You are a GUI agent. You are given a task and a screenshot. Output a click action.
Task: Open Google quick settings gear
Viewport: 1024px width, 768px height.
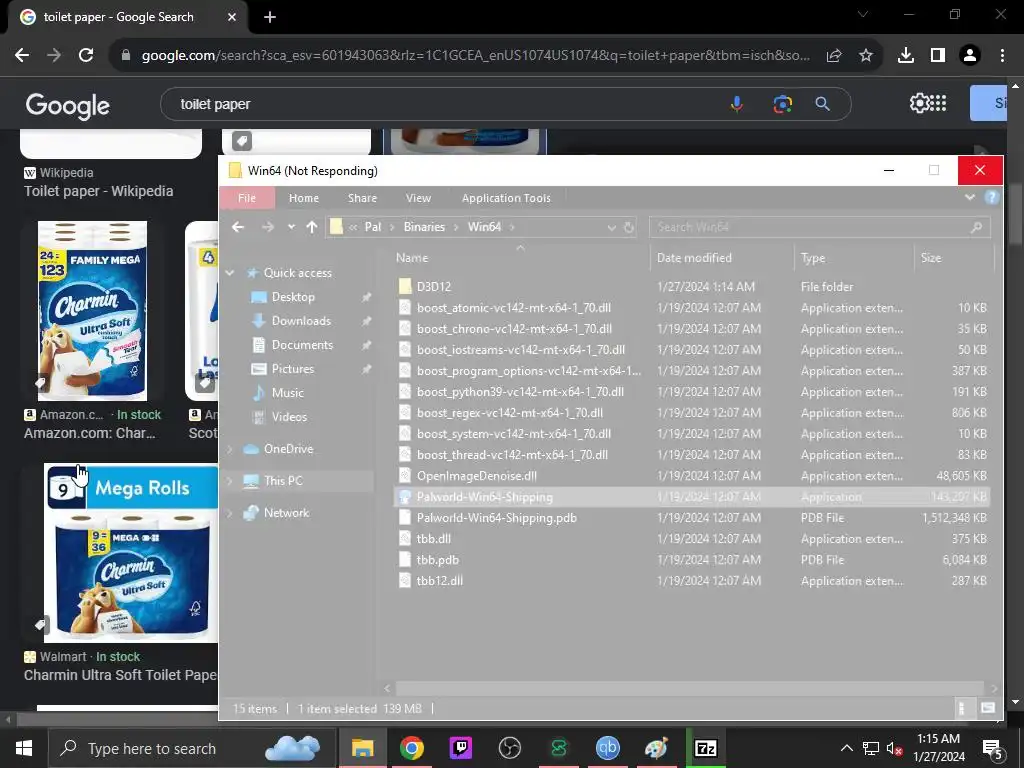(x=919, y=103)
